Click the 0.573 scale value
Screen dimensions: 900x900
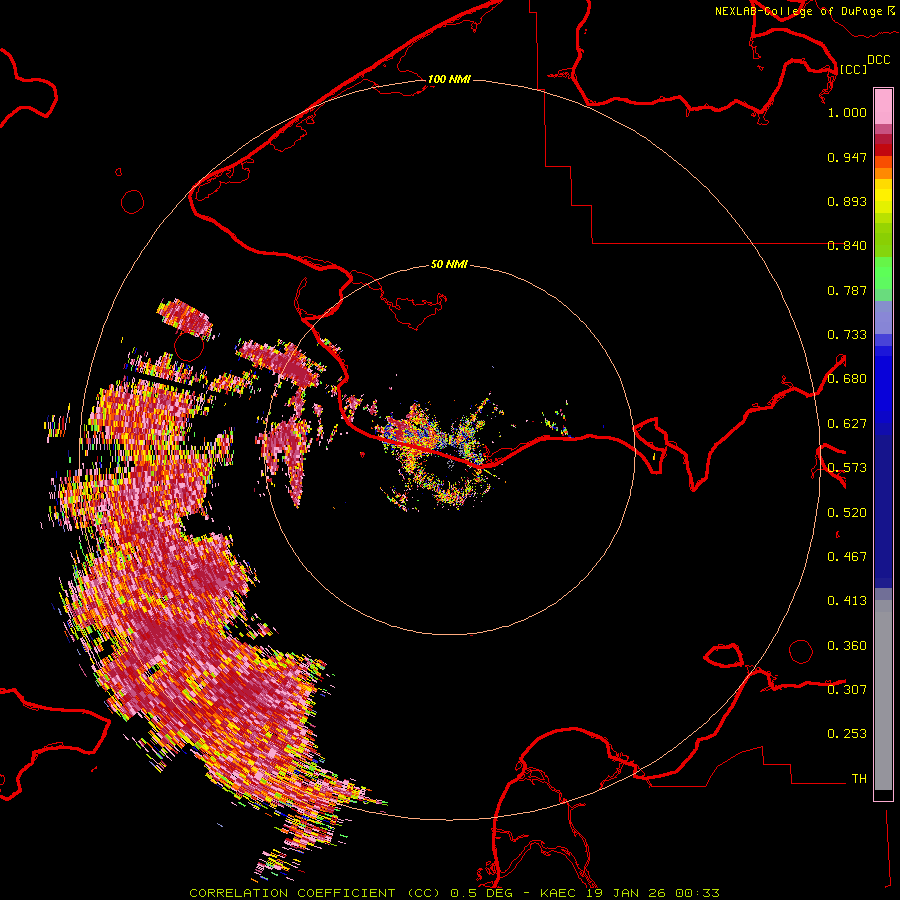847,468
